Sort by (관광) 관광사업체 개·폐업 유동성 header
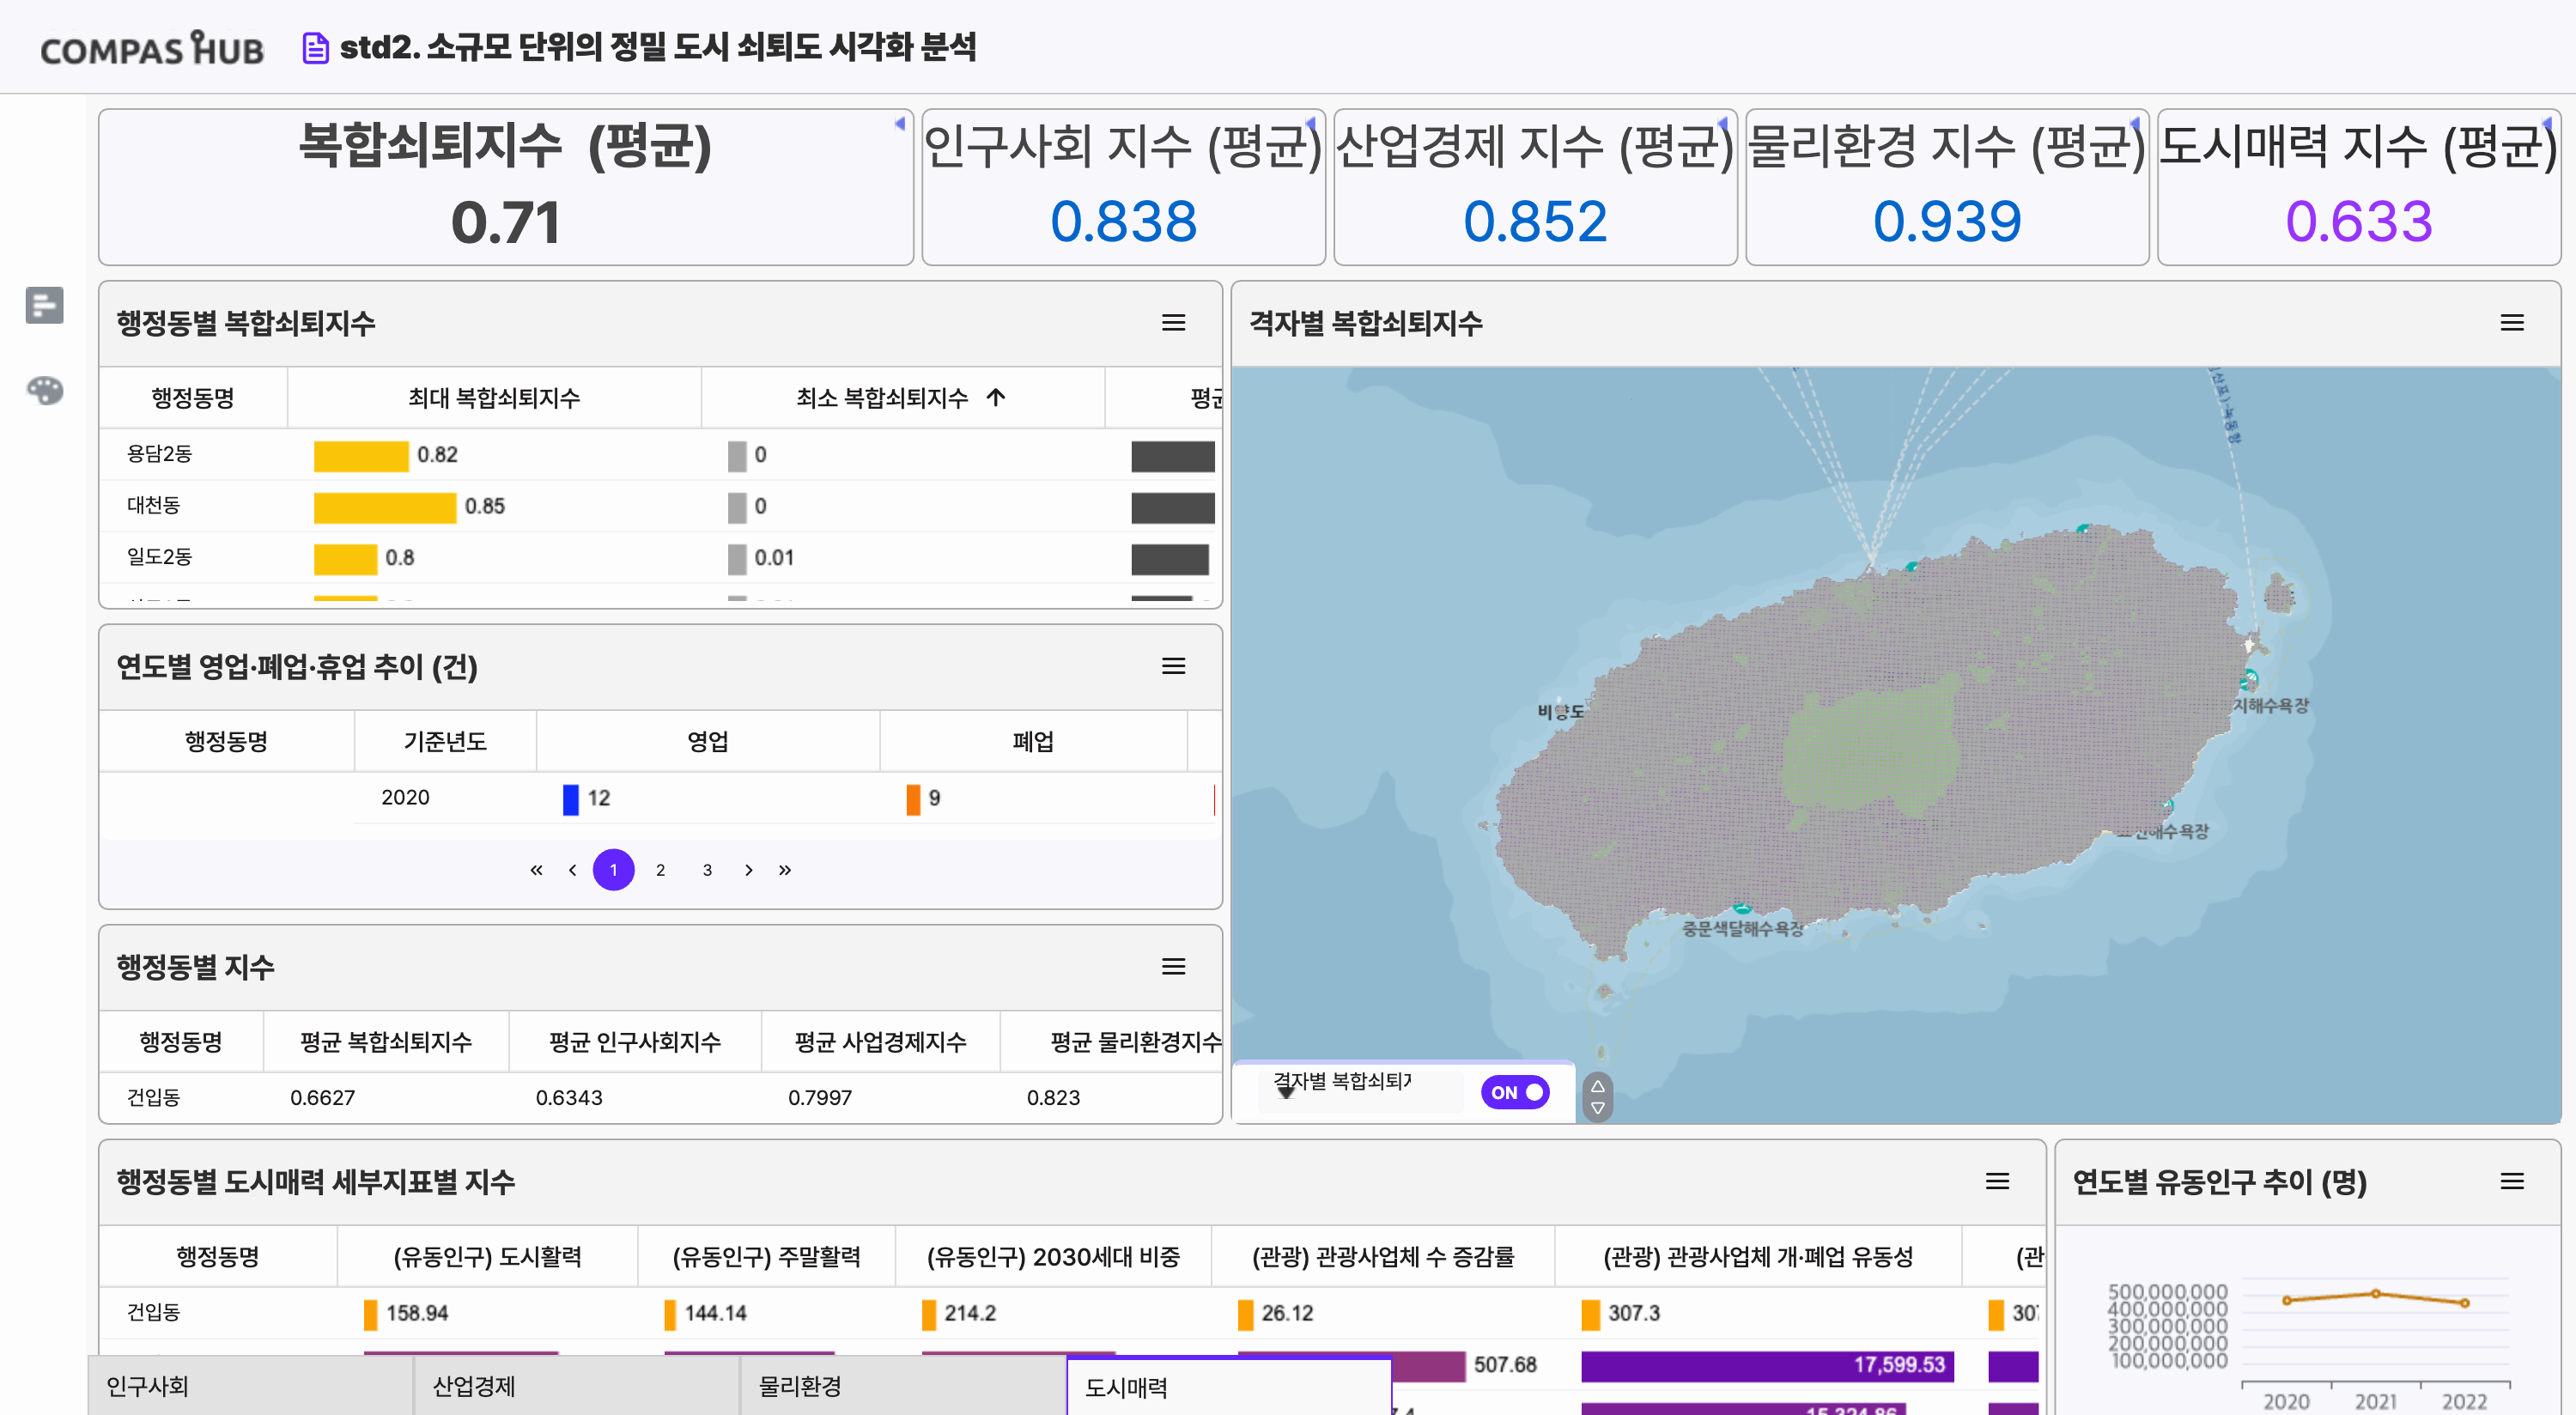The height and width of the screenshot is (1415, 2576). pos(1758,1256)
